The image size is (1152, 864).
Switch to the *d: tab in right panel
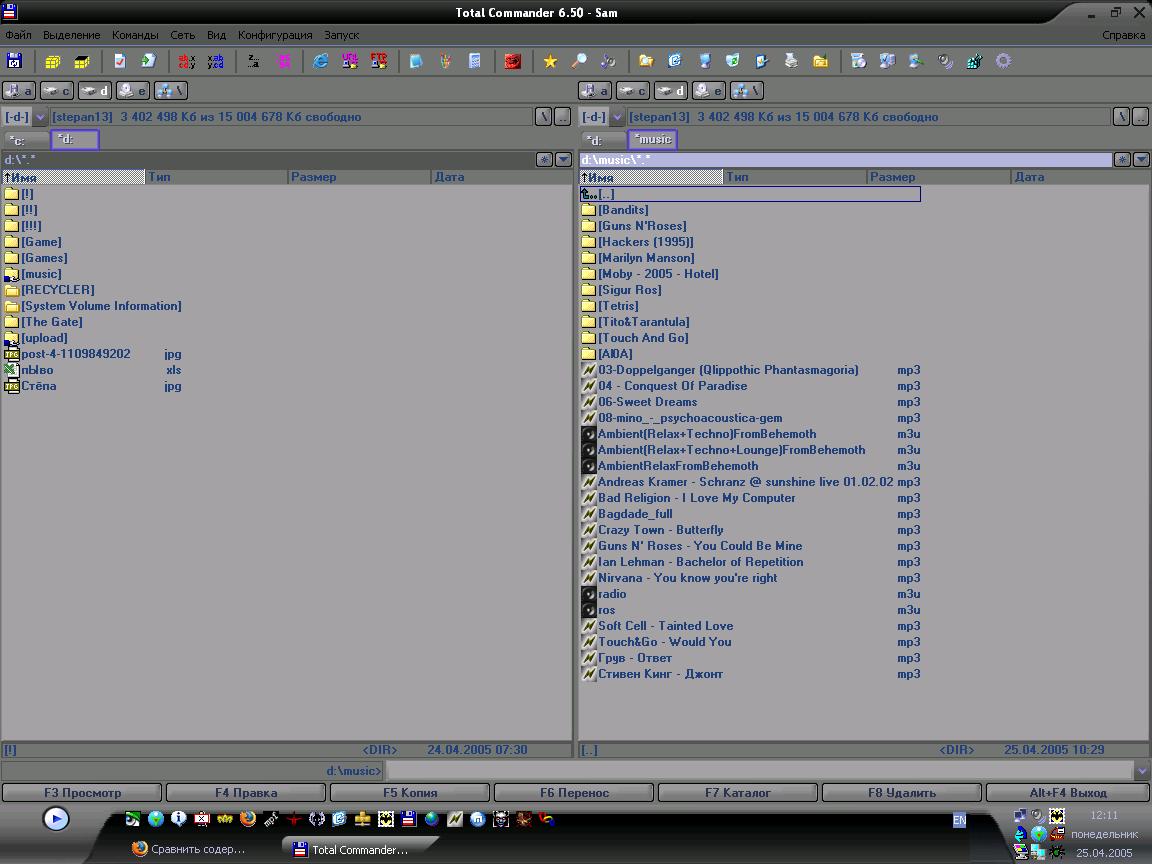(x=603, y=140)
